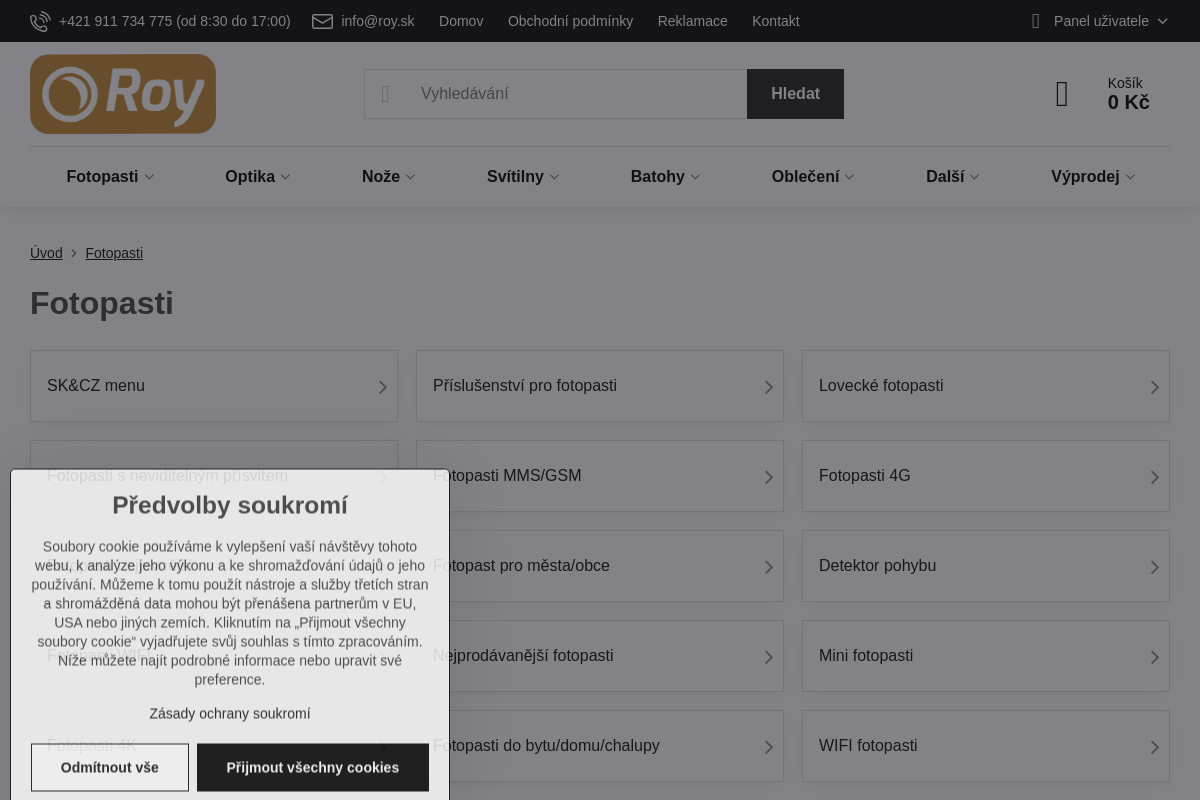
Task: Click arrow on Lovecké fotopasti tile
Action: coord(1154,387)
